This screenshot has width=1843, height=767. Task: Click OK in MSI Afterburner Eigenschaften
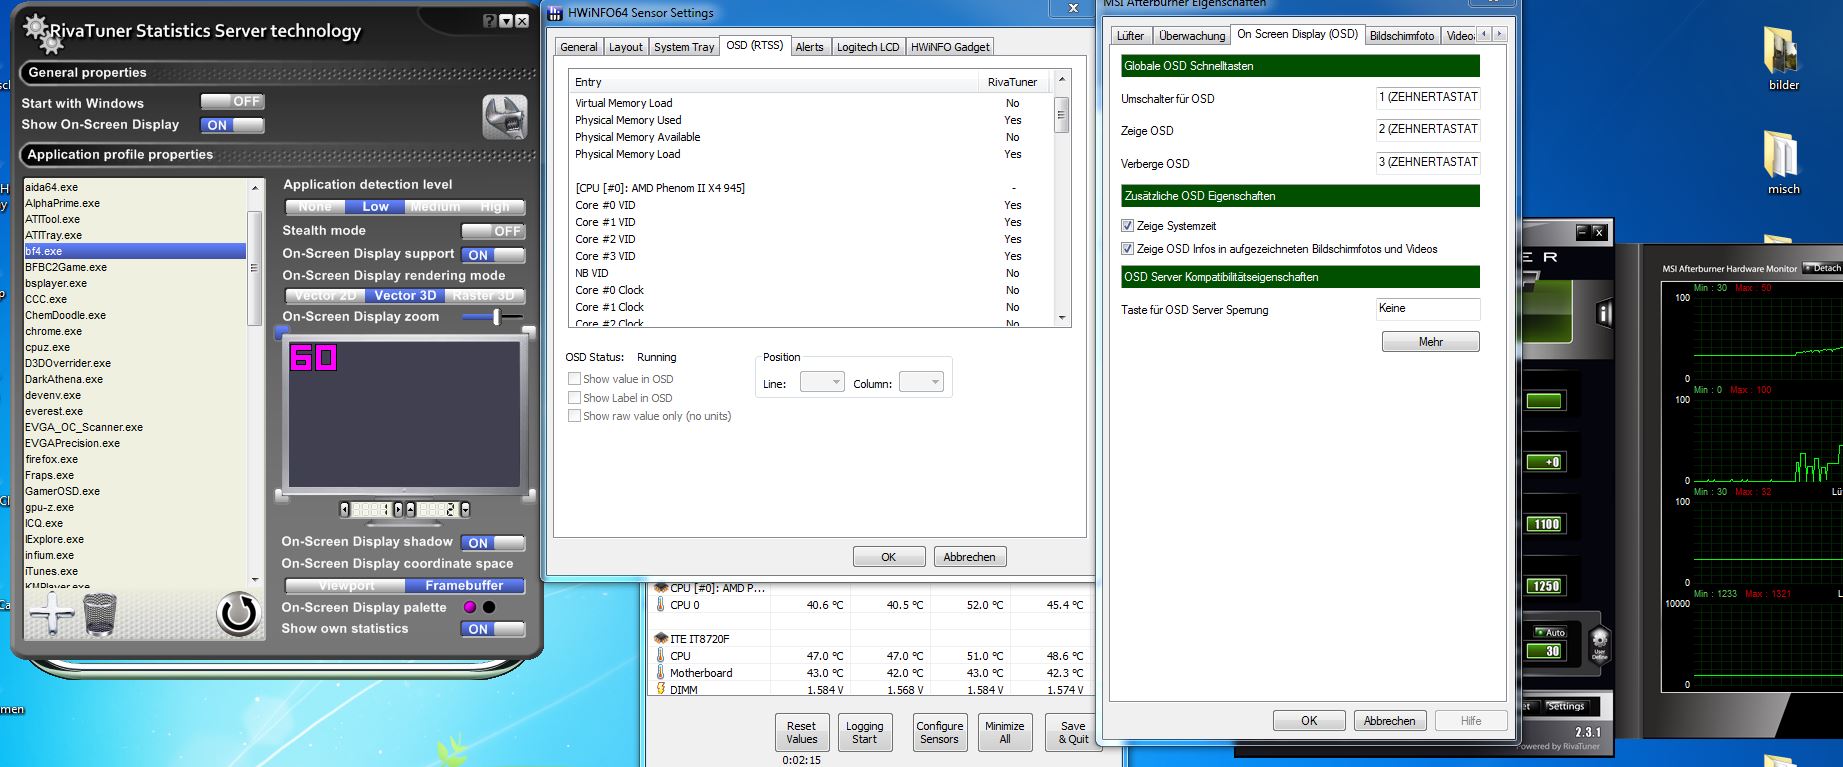click(1309, 721)
